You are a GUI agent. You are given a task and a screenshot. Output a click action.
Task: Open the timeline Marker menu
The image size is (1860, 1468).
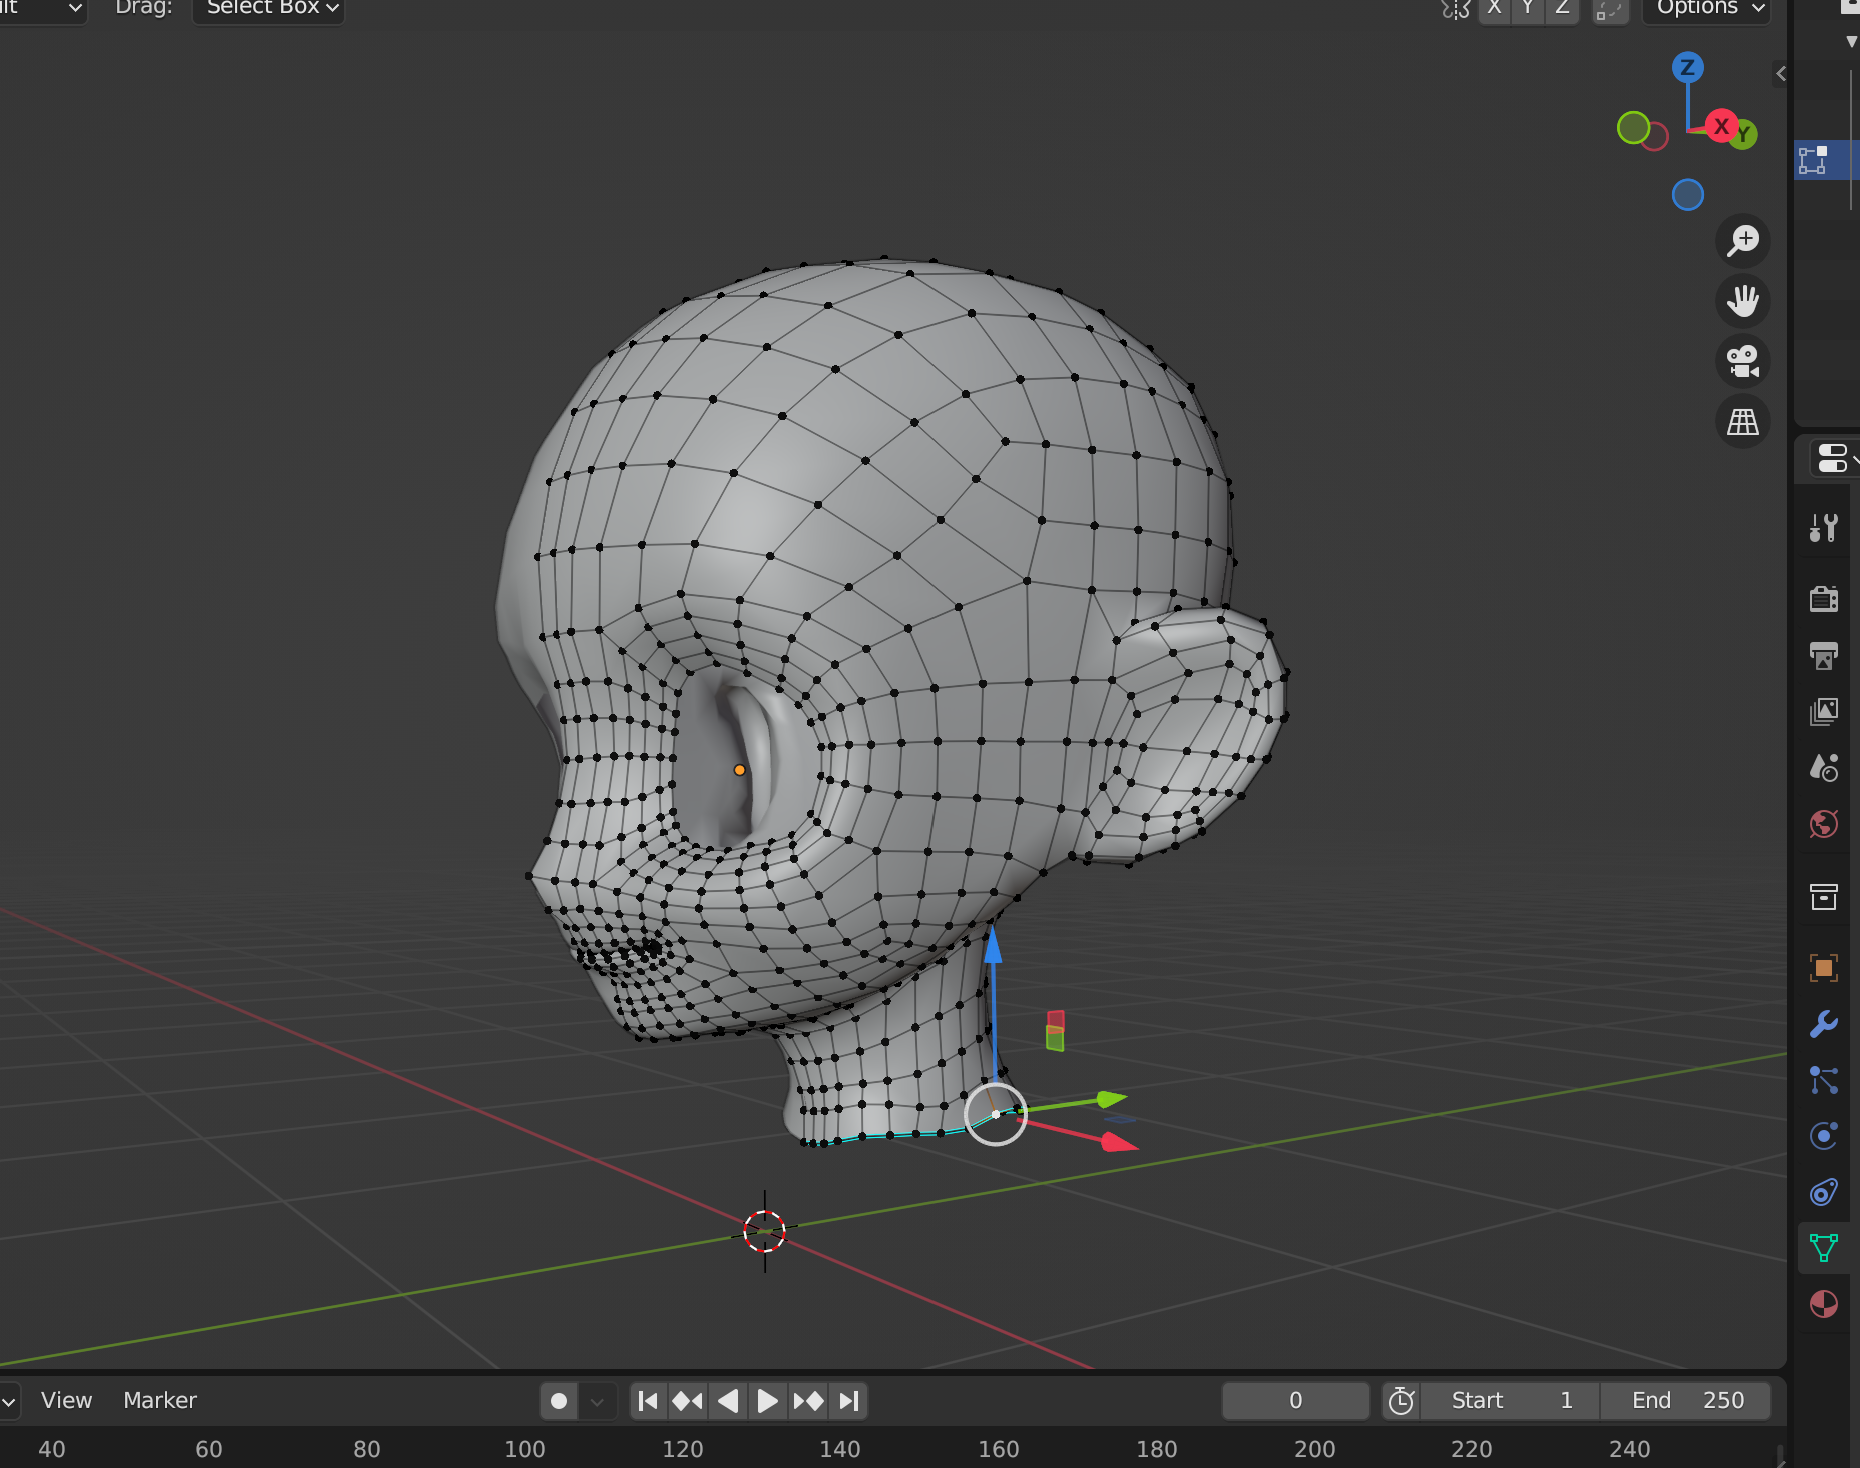pos(160,1400)
